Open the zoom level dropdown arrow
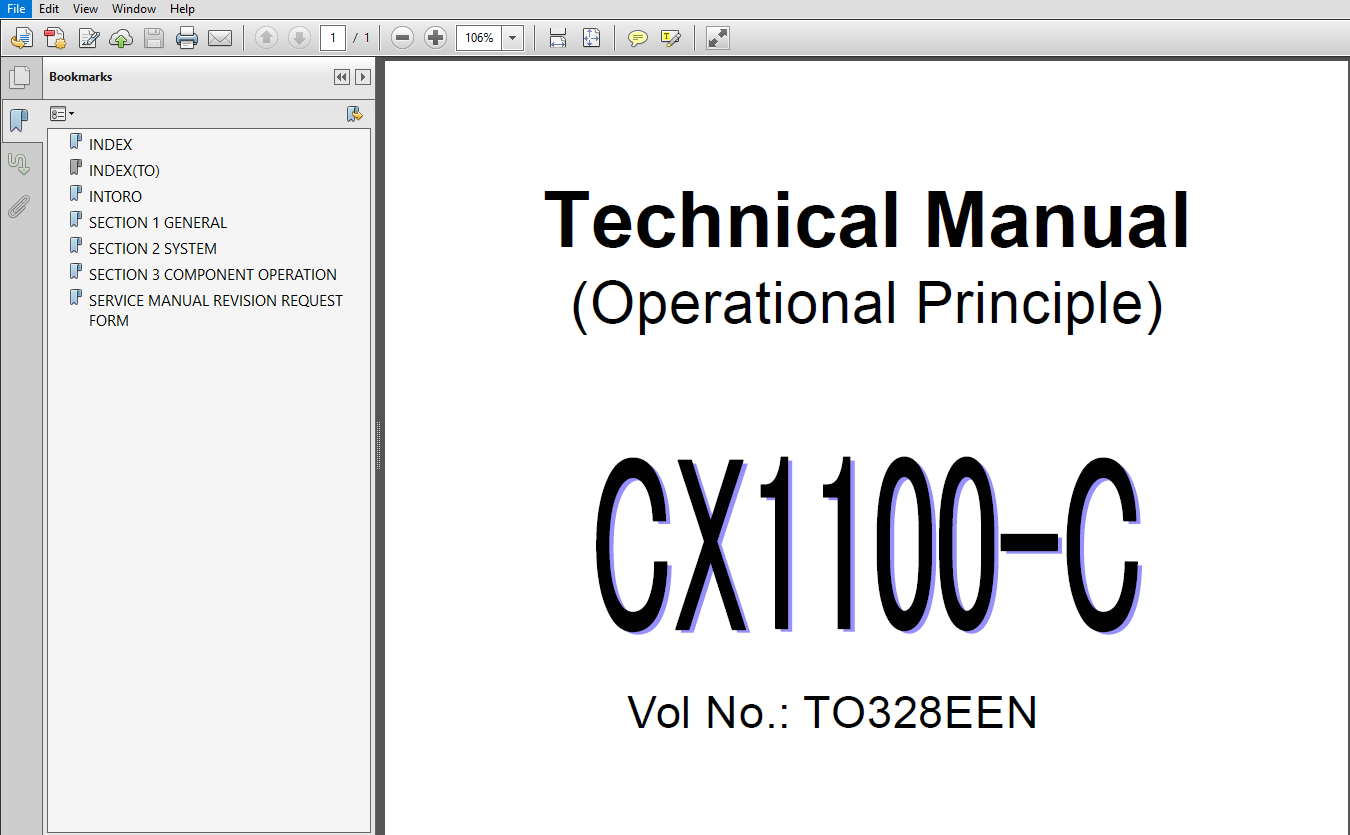Viewport: 1350px width, 835px height. pos(513,38)
